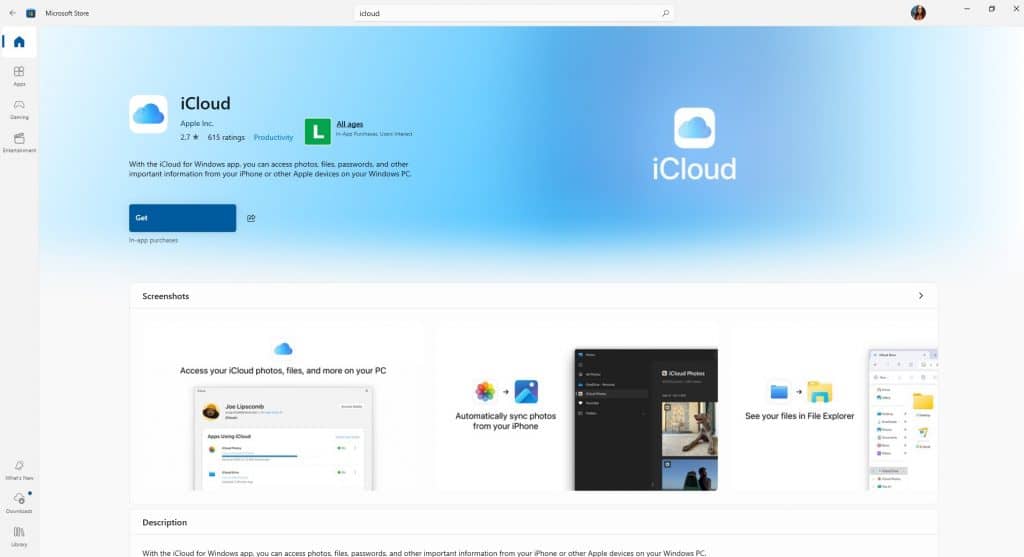The image size is (1024, 557).
Task: Open Downloads in the sidebar
Action: [x=19, y=503]
